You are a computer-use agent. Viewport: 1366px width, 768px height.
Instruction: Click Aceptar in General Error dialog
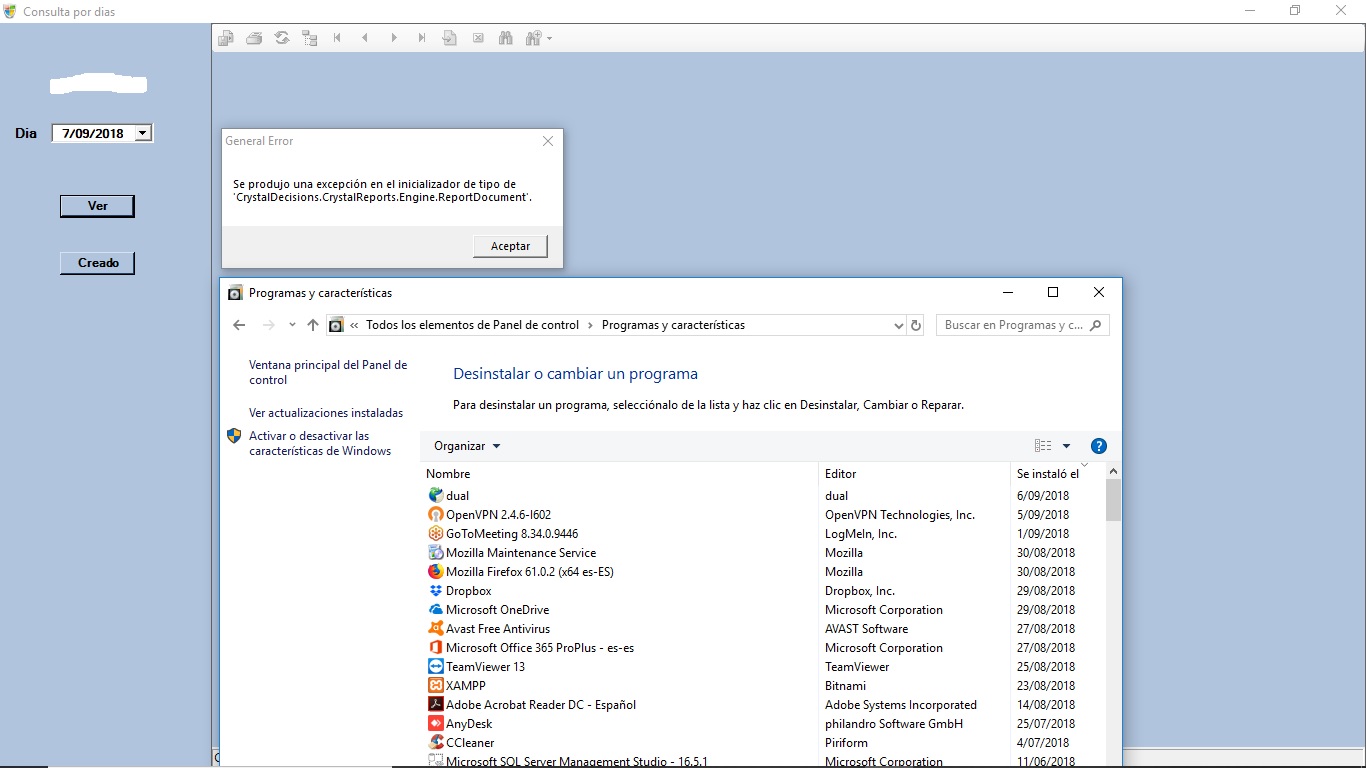pyautogui.click(x=510, y=246)
